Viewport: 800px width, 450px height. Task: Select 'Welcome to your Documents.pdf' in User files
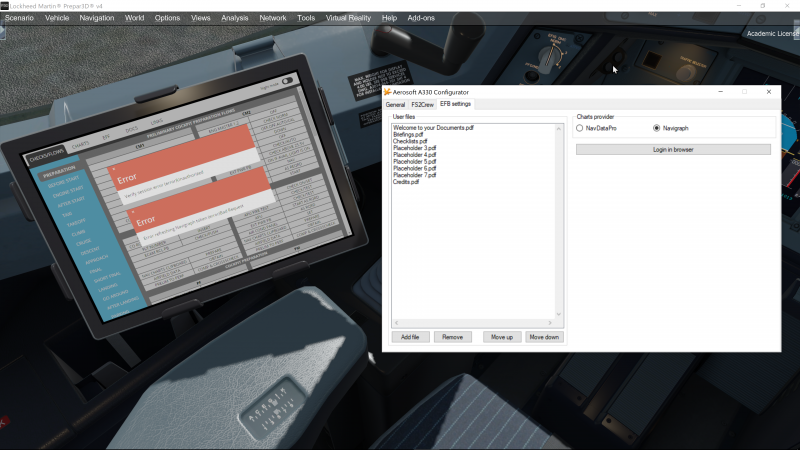point(433,128)
